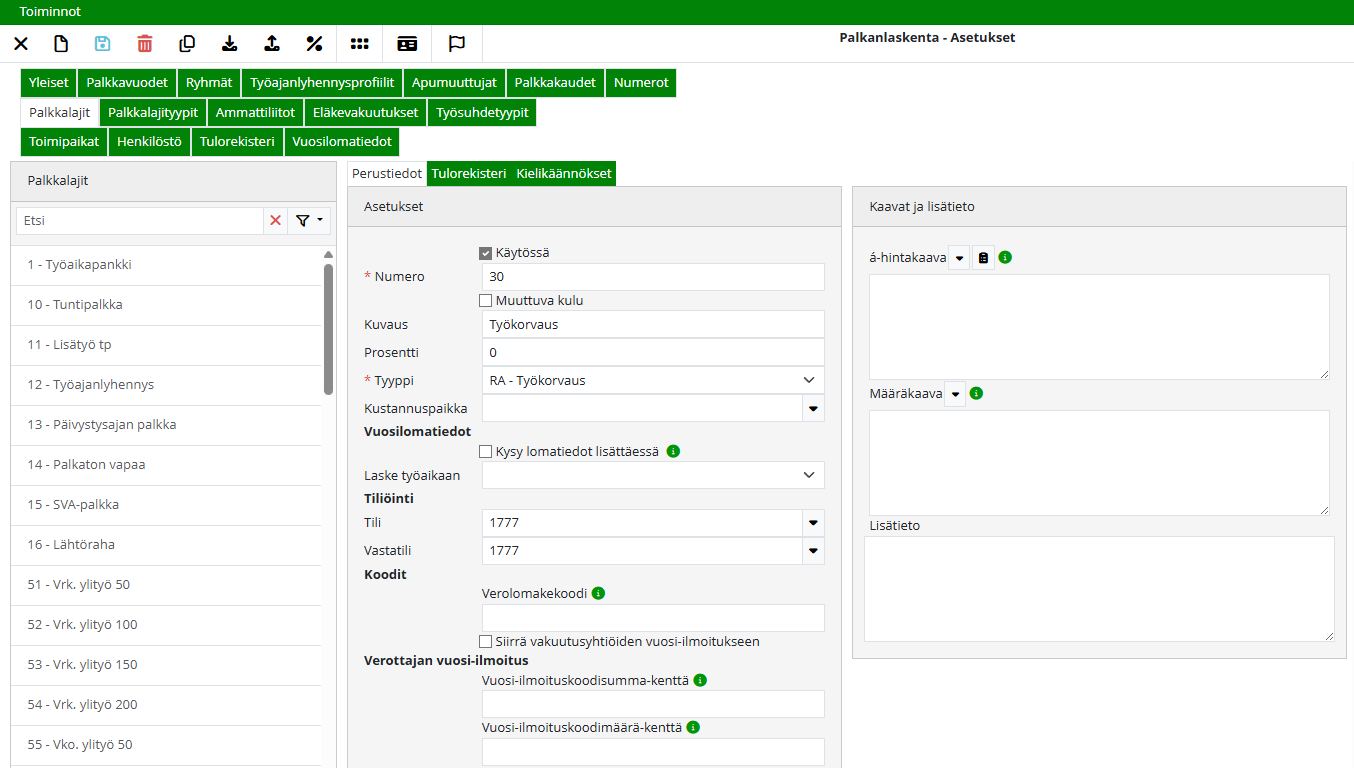
Task: Open the Toiminnot menu
Action: click(50, 12)
